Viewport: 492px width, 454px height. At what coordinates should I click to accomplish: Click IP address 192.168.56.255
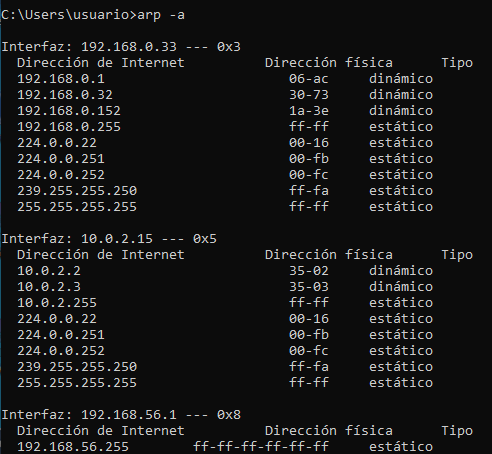click(x=73, y=447)
